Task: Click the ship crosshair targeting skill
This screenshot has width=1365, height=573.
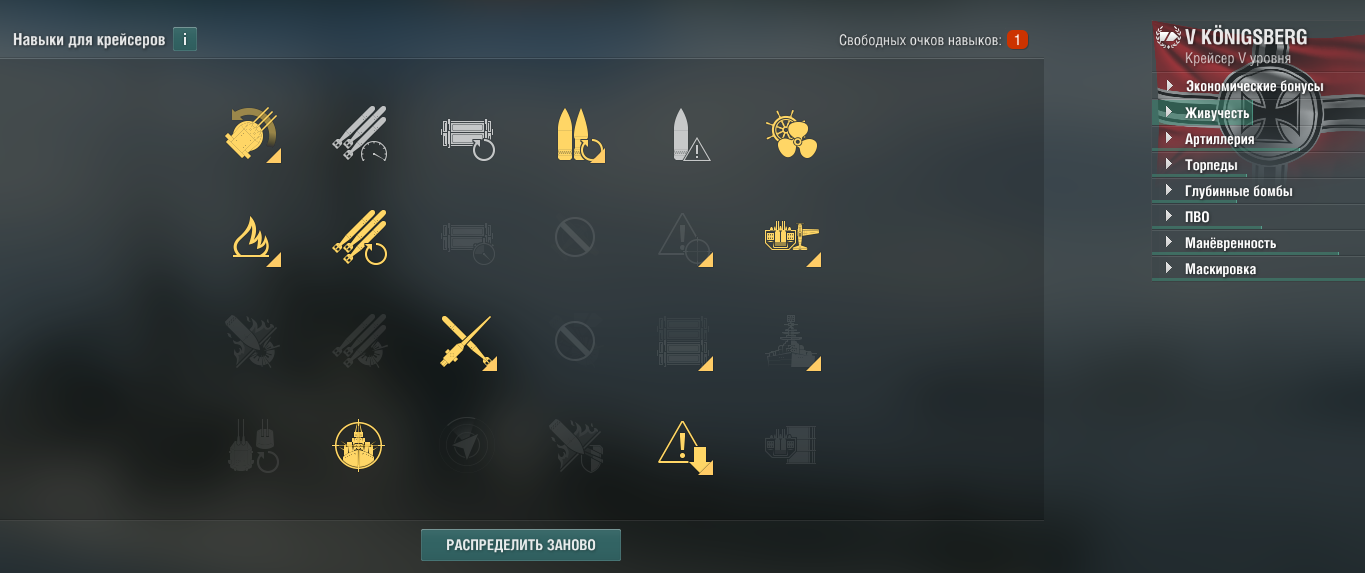Action: click(358, 446)
